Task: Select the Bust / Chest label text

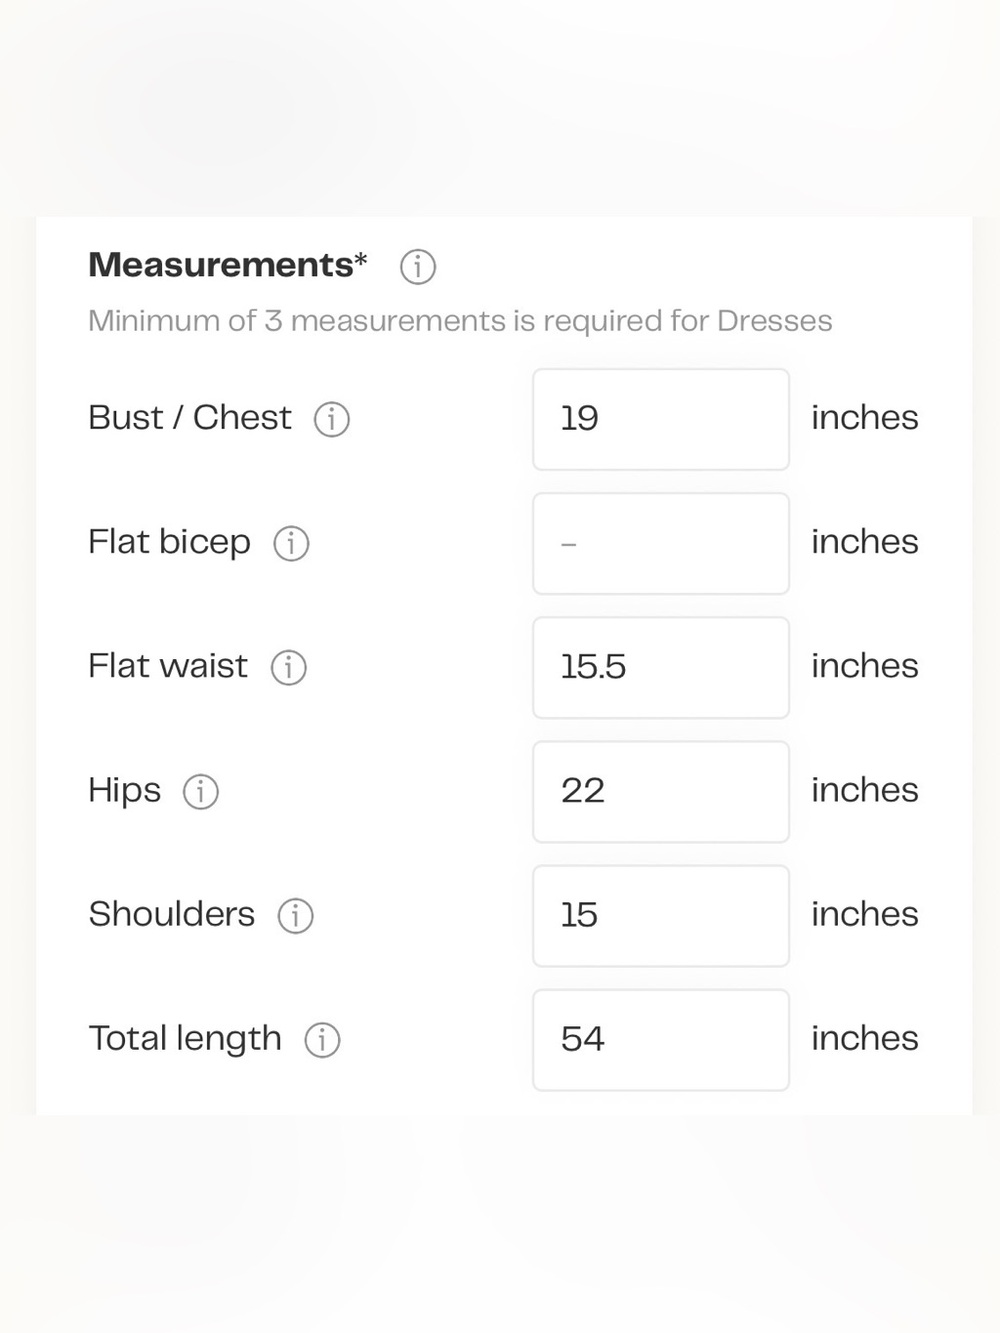Action: point(190,418)
